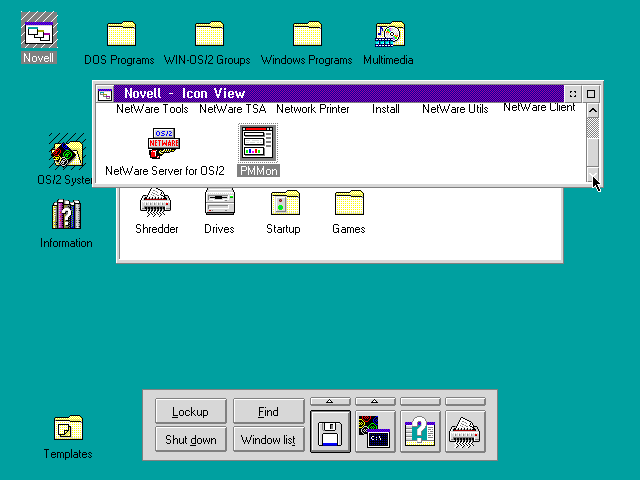640x480 pixels.
Task: Expand the drawer above the floppy drive icon
Action: click(x=330, y=402)
